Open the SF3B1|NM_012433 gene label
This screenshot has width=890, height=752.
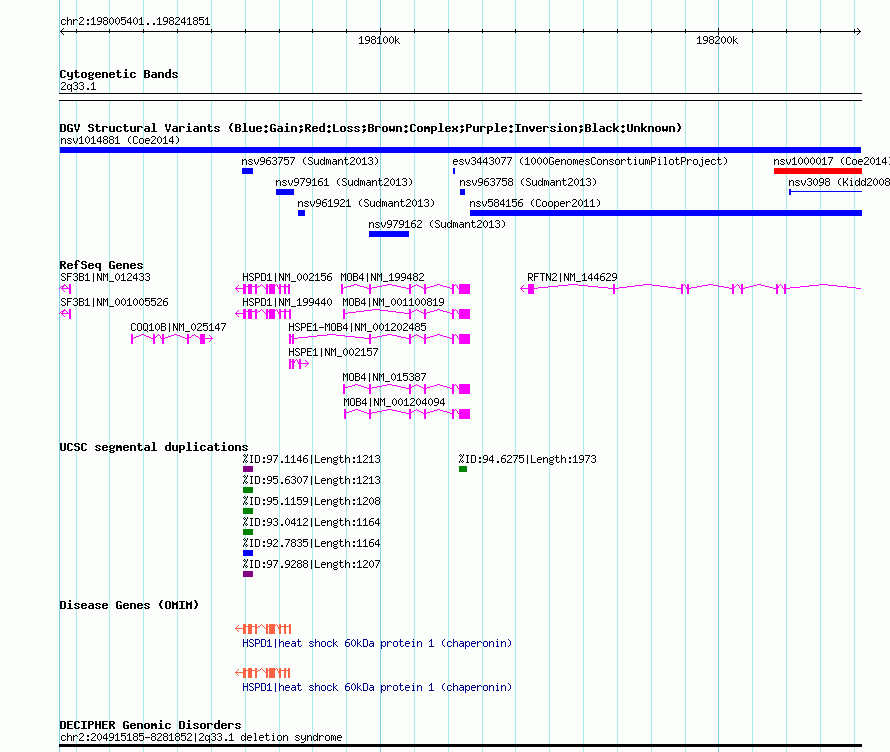click(x=106, y=277)
